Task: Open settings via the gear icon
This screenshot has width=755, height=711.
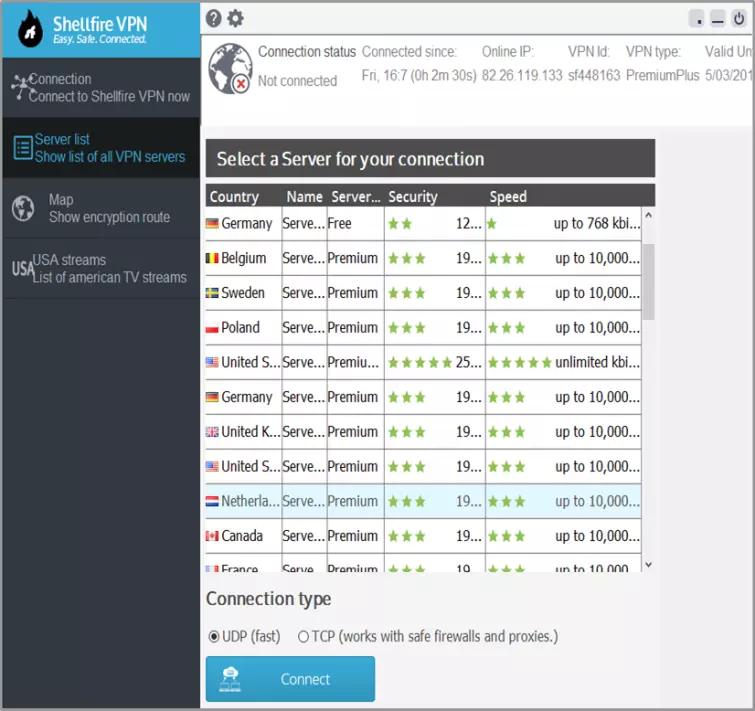Action: click(x=235, y=18)
